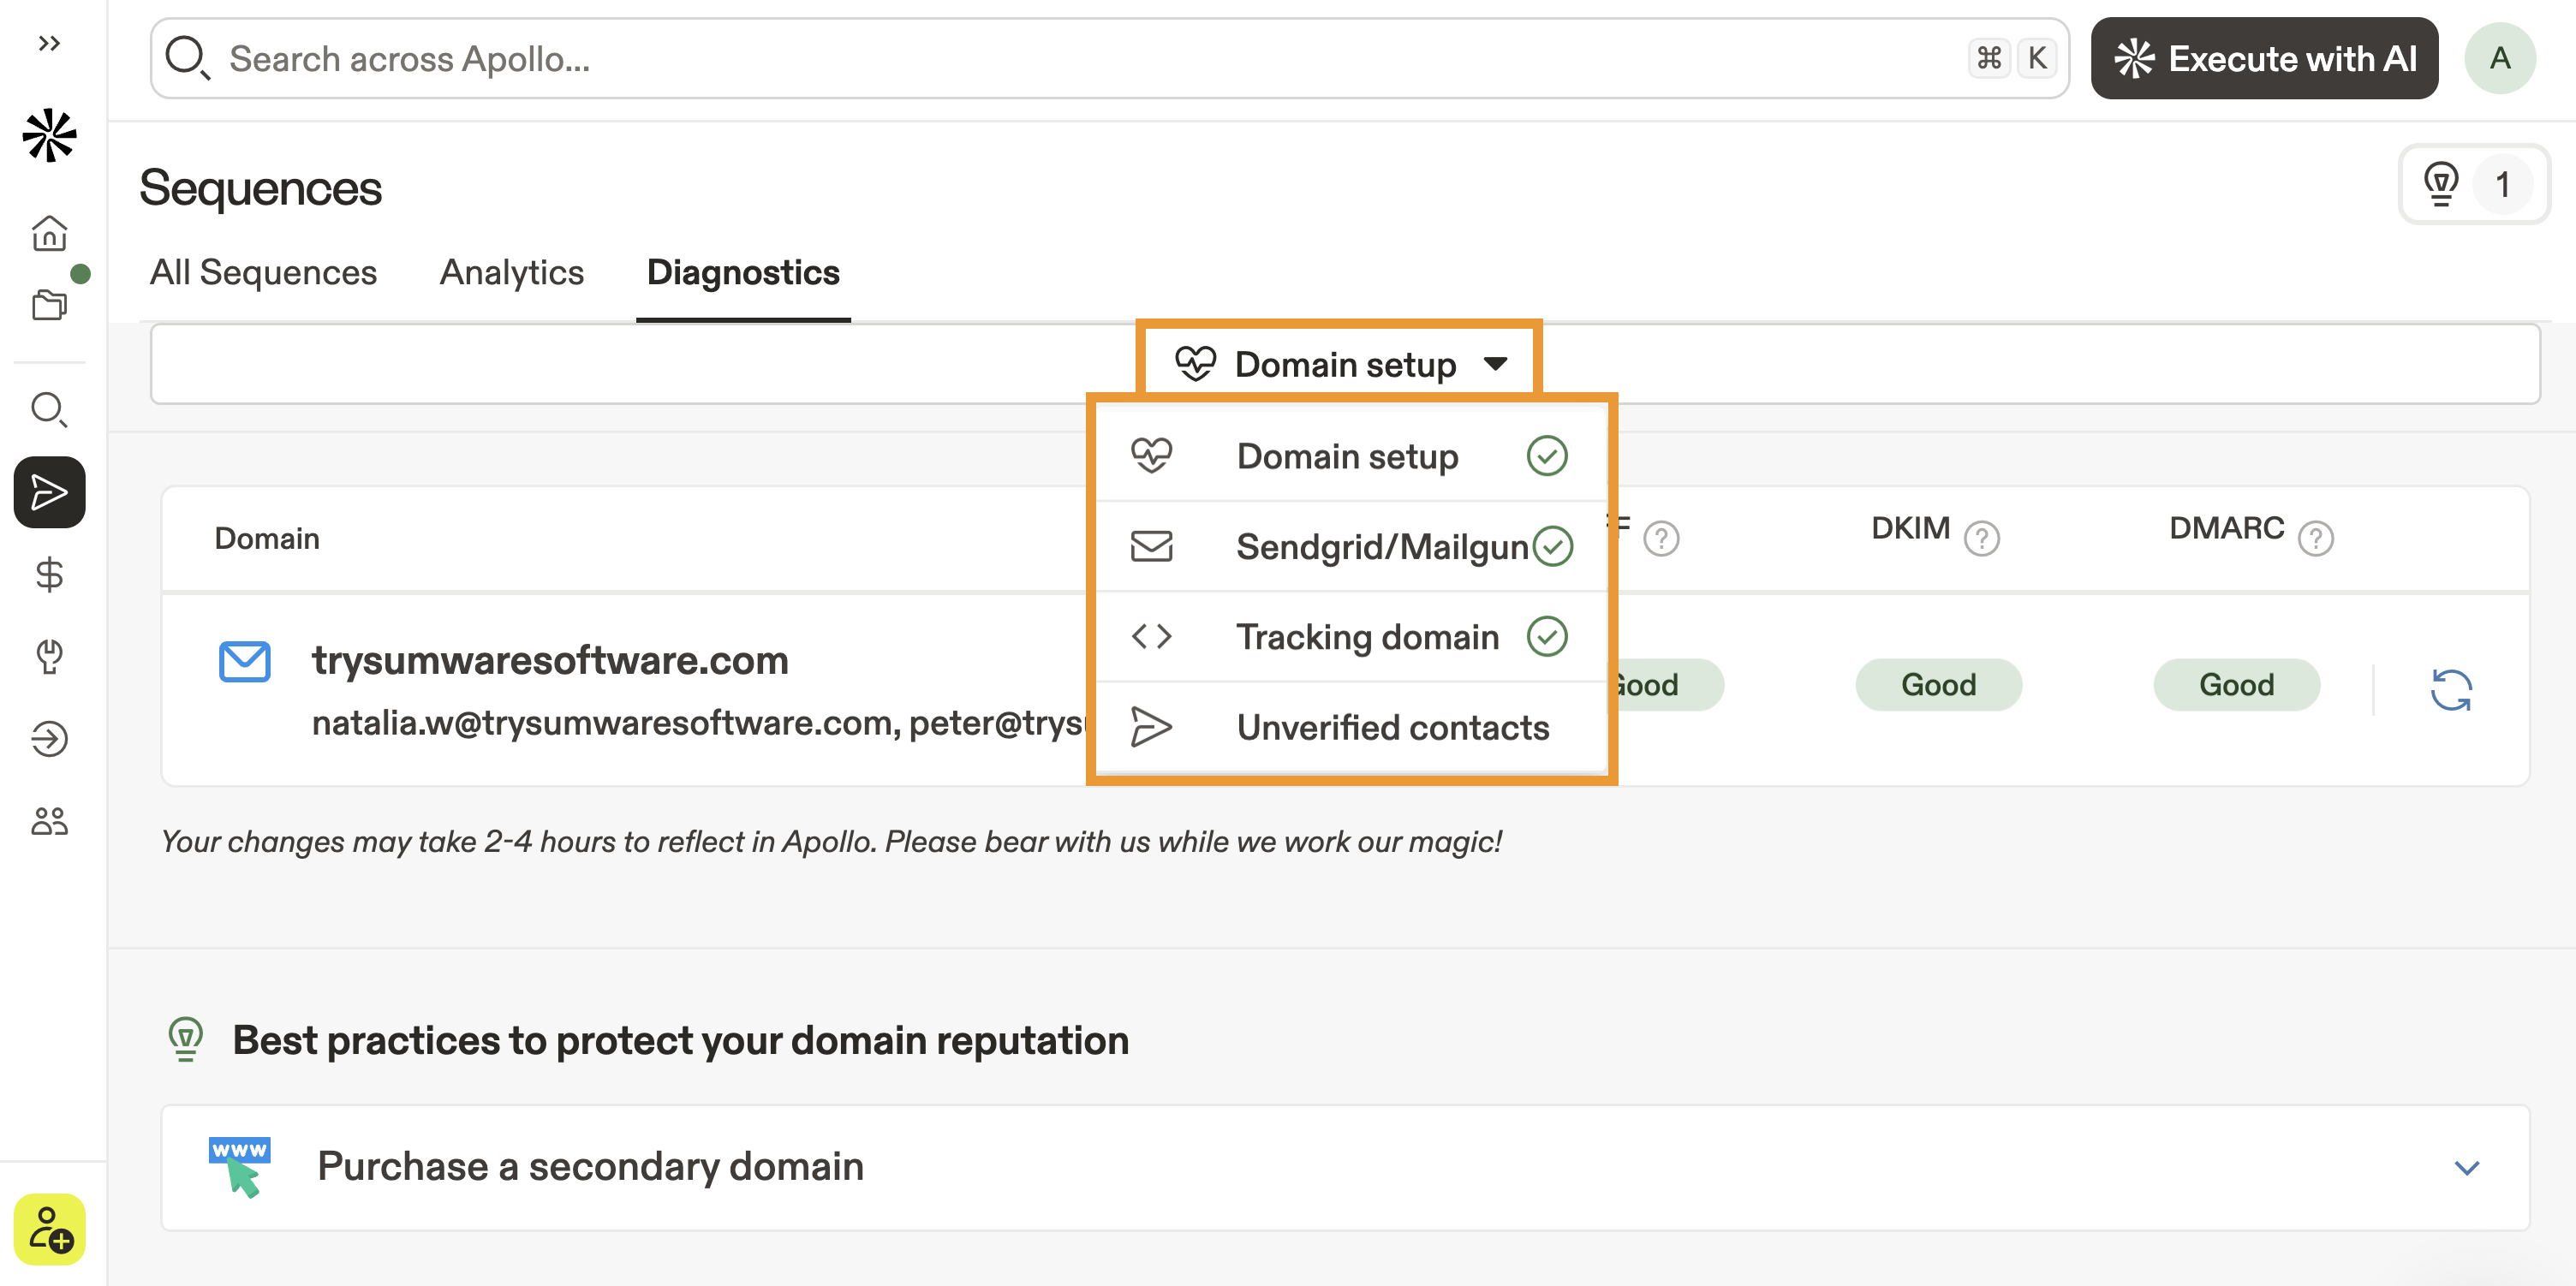Screen dimensions: 2576x1286
Task: Open the People group icon in sidebar
Action: [x=49, y=821]
